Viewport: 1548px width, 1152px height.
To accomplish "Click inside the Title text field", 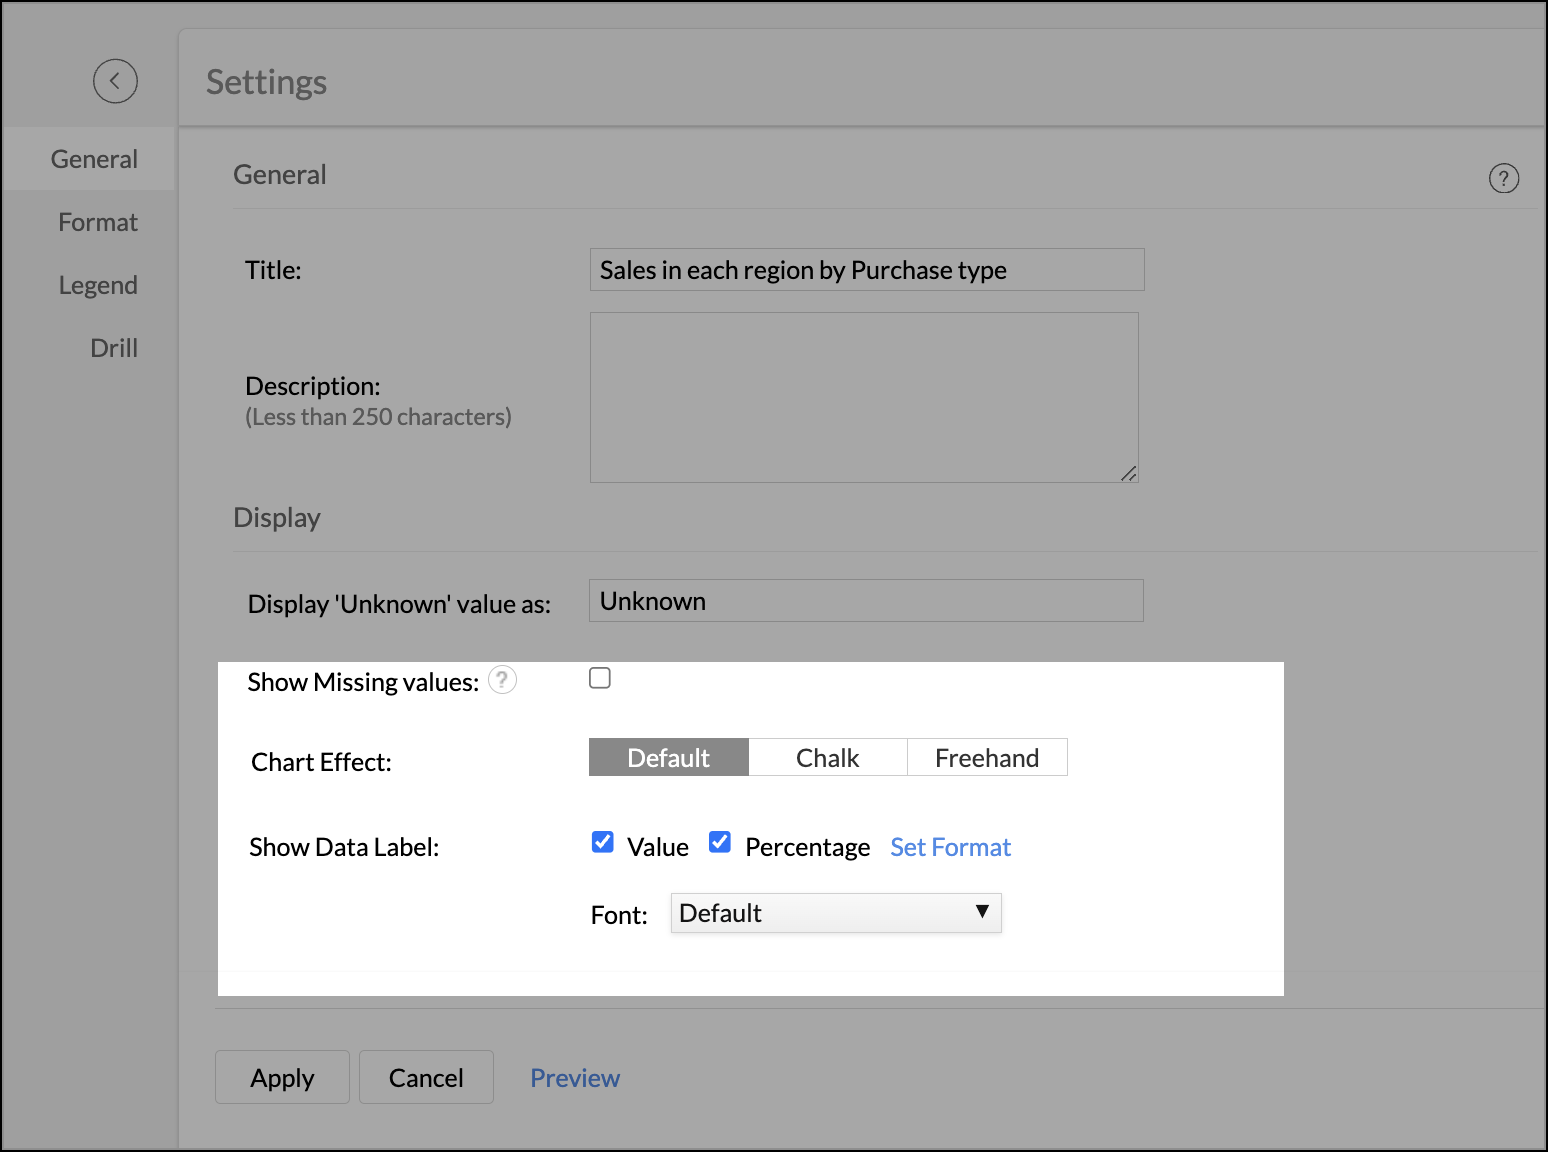I will point(865,269).
